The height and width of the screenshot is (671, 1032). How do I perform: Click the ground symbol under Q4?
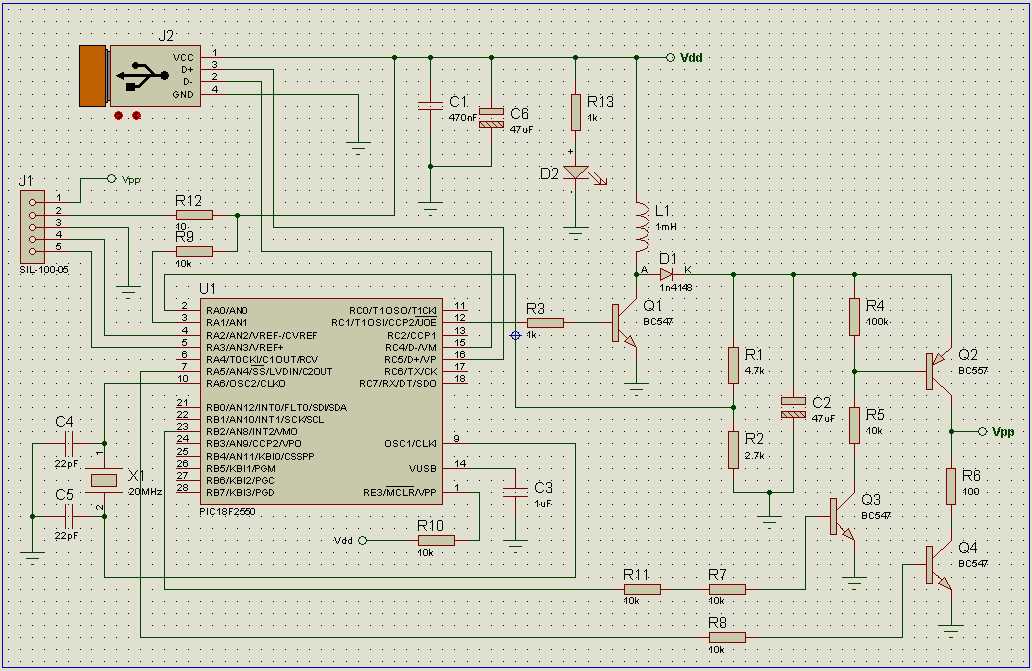[x=951, y=630]
